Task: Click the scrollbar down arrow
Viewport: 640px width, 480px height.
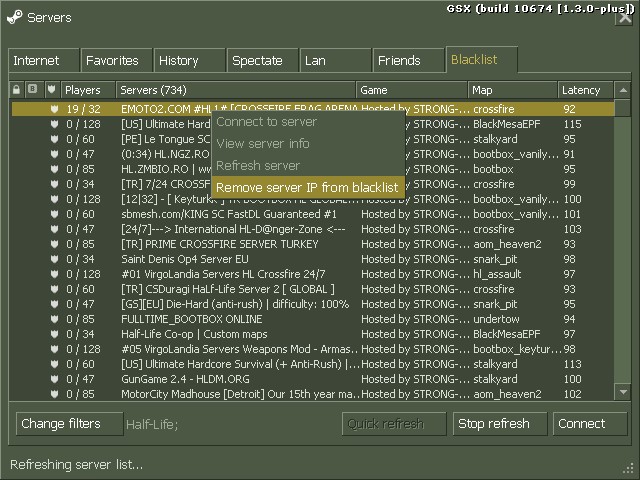Action: (623, 392)
